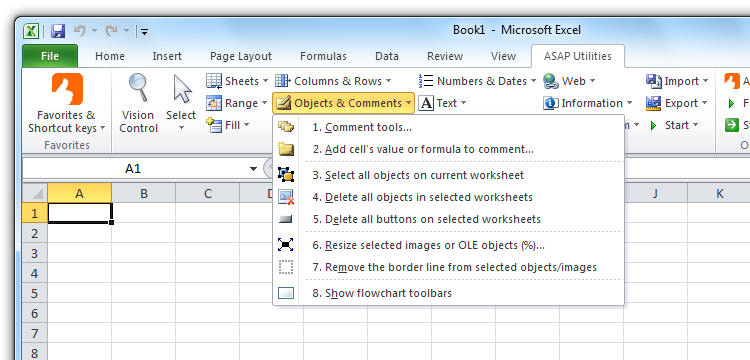Go to the Formulas tab

click(323, 56)
